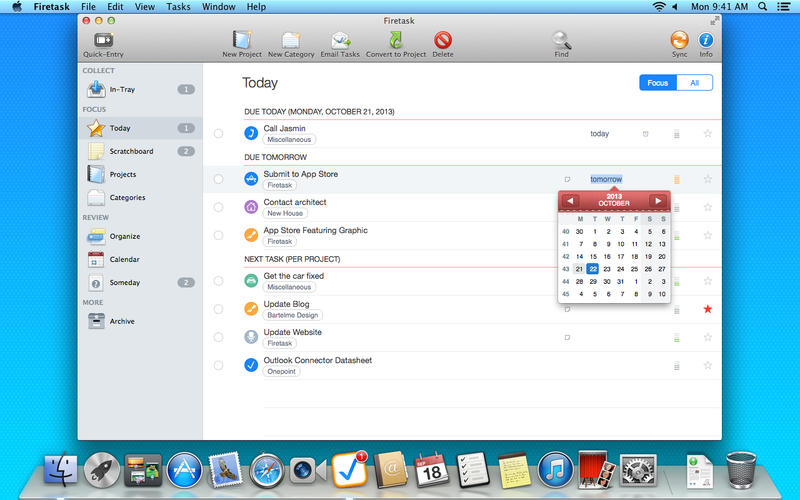Open the Tasks menu

(178, 7)
